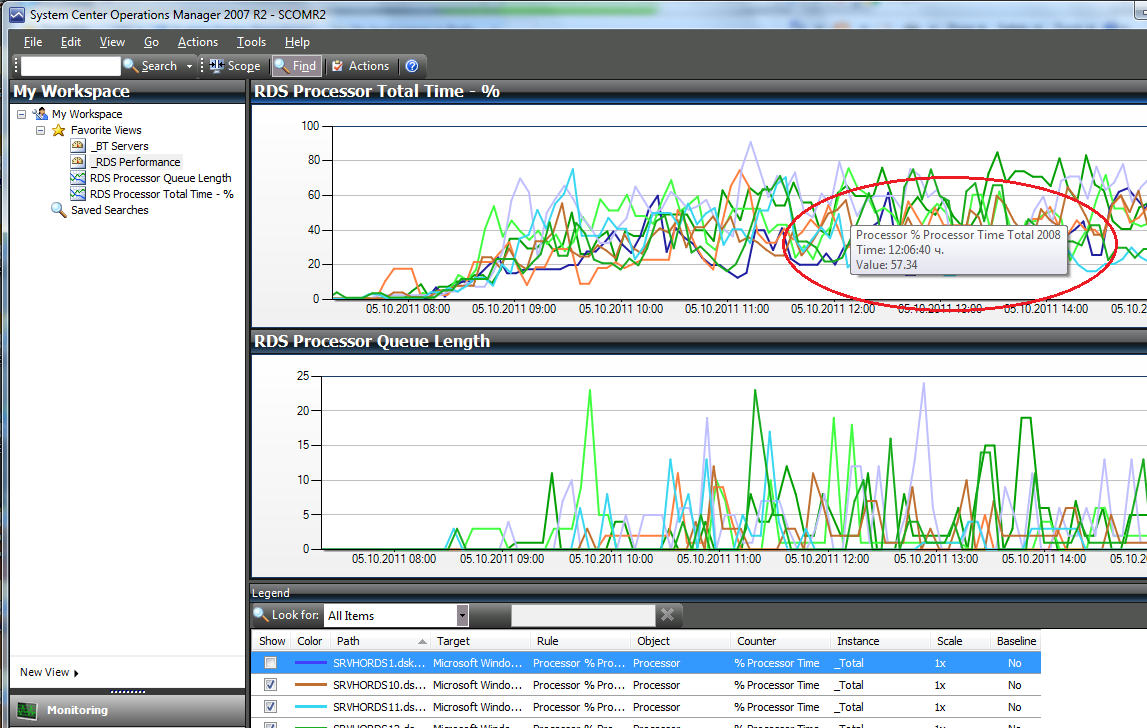Click the Show column header

[271, 641]
